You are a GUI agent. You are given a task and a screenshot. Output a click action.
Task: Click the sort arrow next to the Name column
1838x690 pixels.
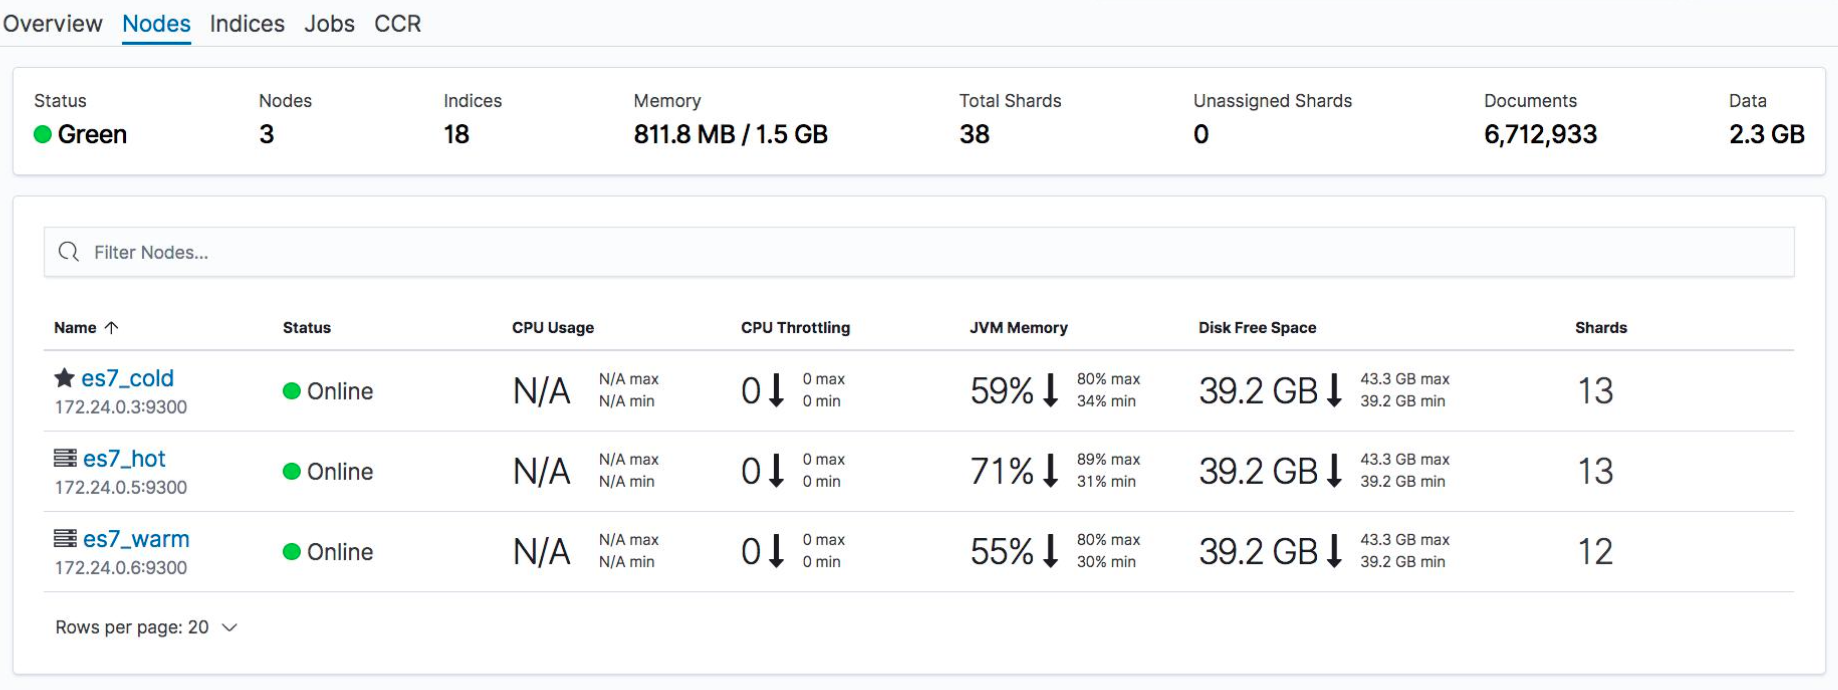pyautogui.click(x=111, y=327)
